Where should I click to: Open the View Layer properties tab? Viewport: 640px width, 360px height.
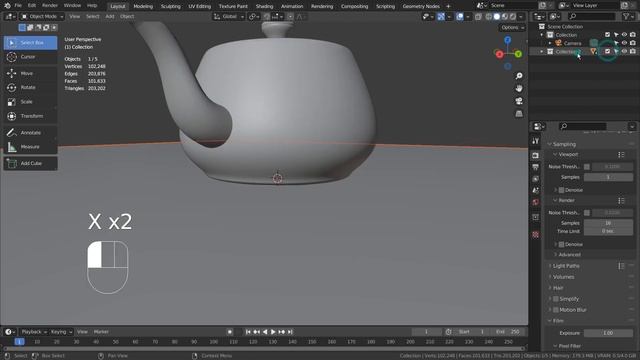point(536,179)
